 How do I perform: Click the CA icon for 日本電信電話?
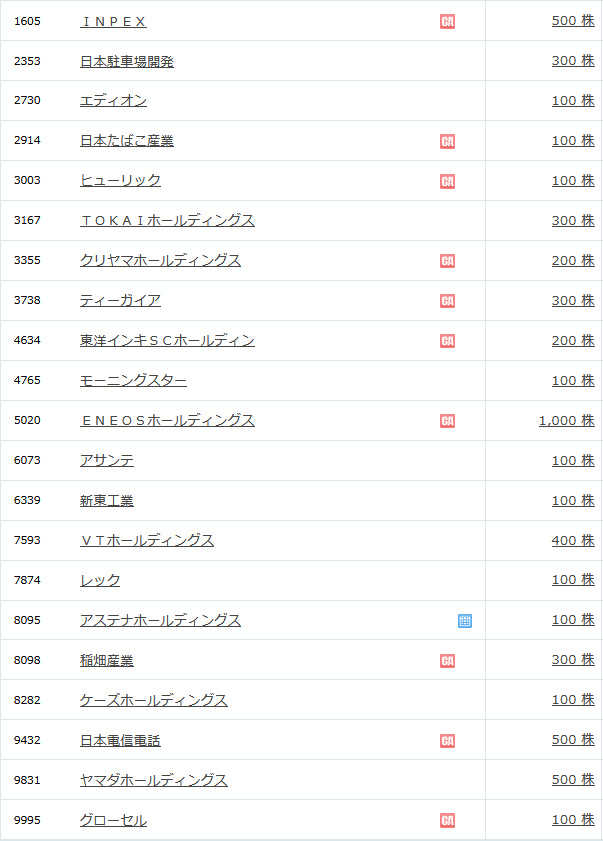[447, 741]
